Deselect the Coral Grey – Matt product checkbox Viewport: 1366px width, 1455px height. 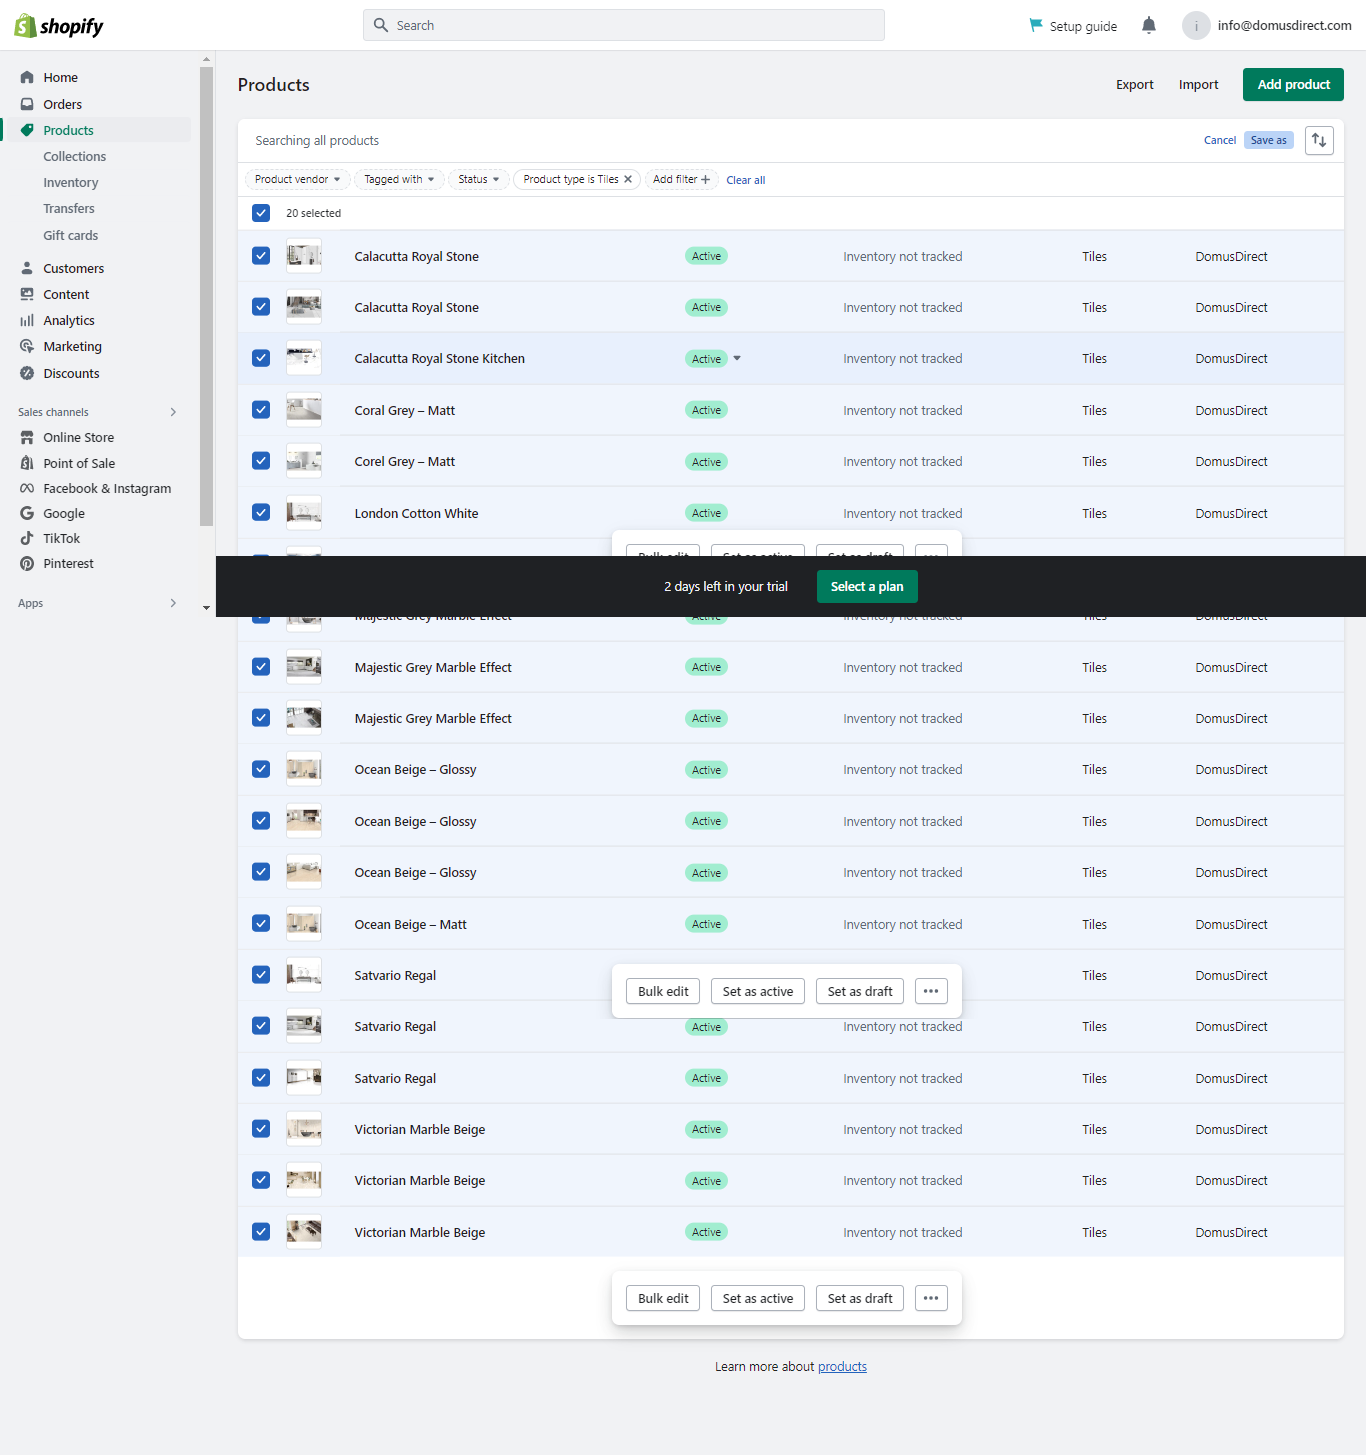click(261, 410)
